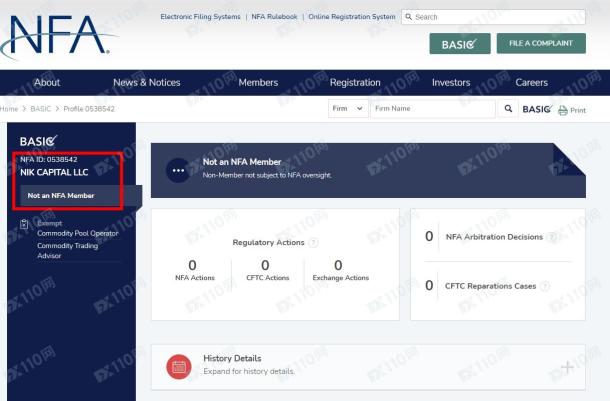Open the Members menu
This screenshot has height=401, width=610.
pos(258,82)
